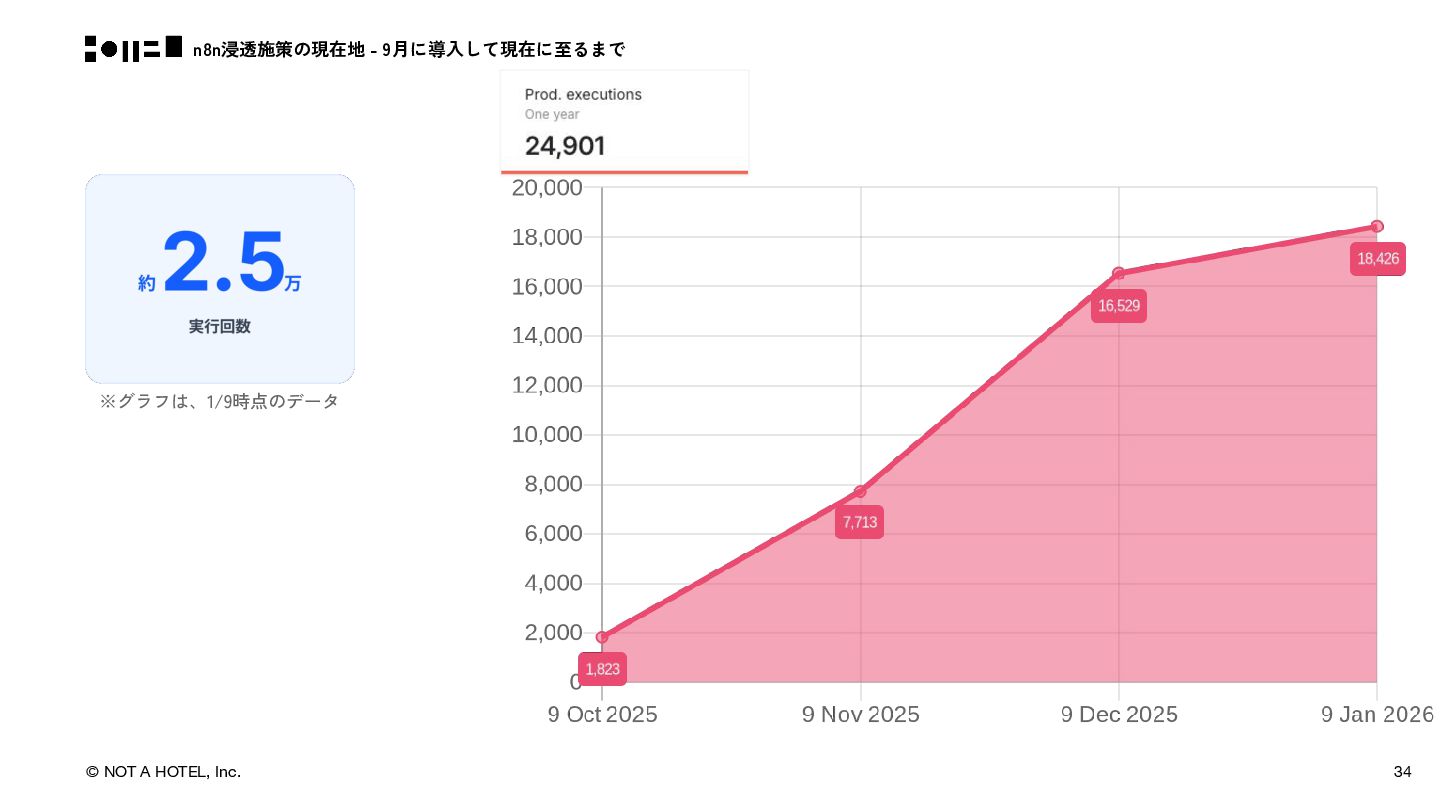Select the Prod. executions tab card
The width and height of the screenshot is (1440, 810).
624,121
